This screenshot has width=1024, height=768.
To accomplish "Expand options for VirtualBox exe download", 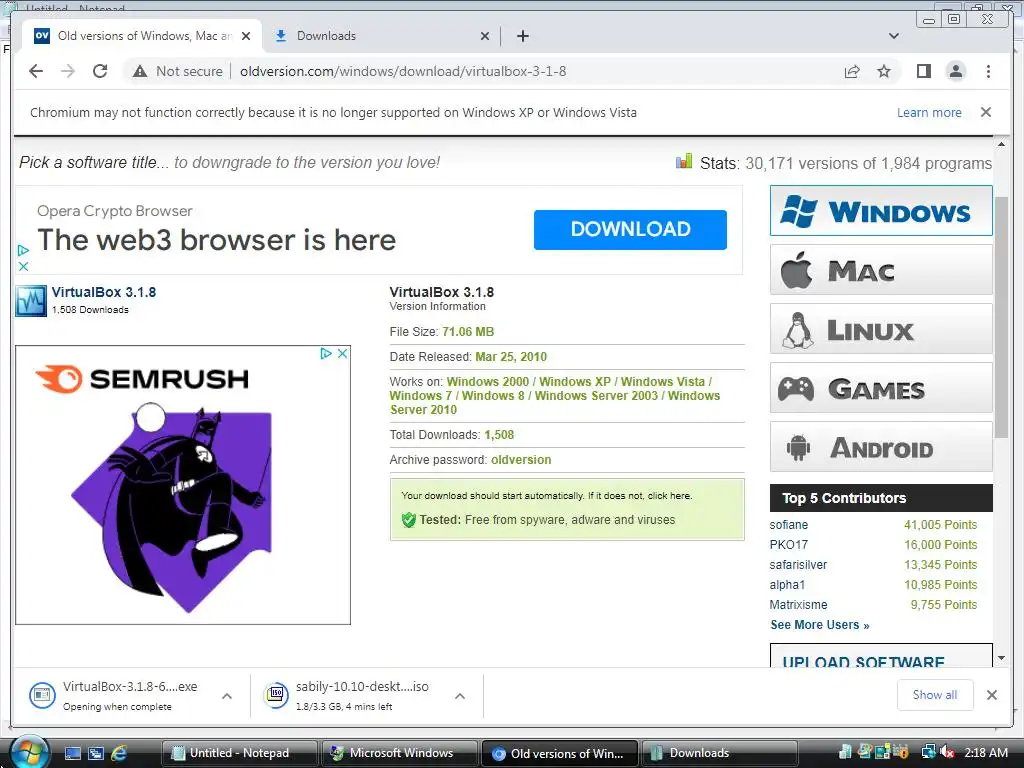I will coord(227,696).
